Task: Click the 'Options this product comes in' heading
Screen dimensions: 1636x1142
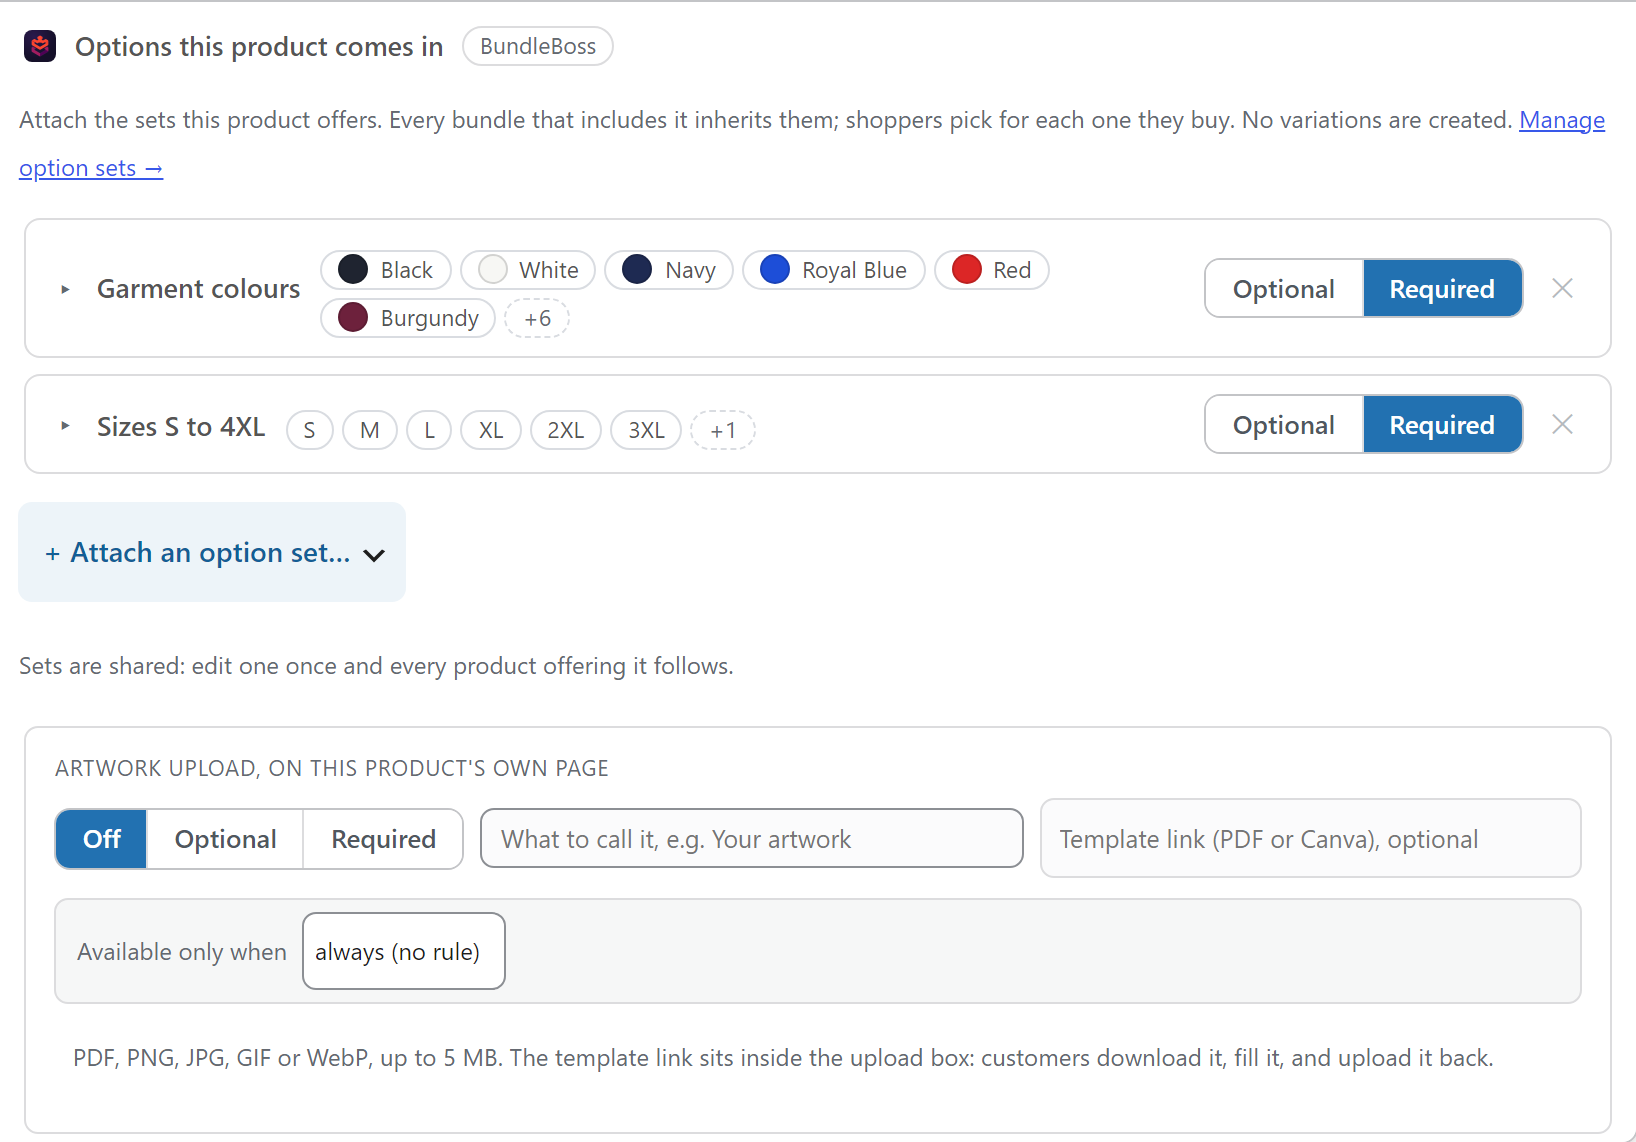Action: pos(259,47)
